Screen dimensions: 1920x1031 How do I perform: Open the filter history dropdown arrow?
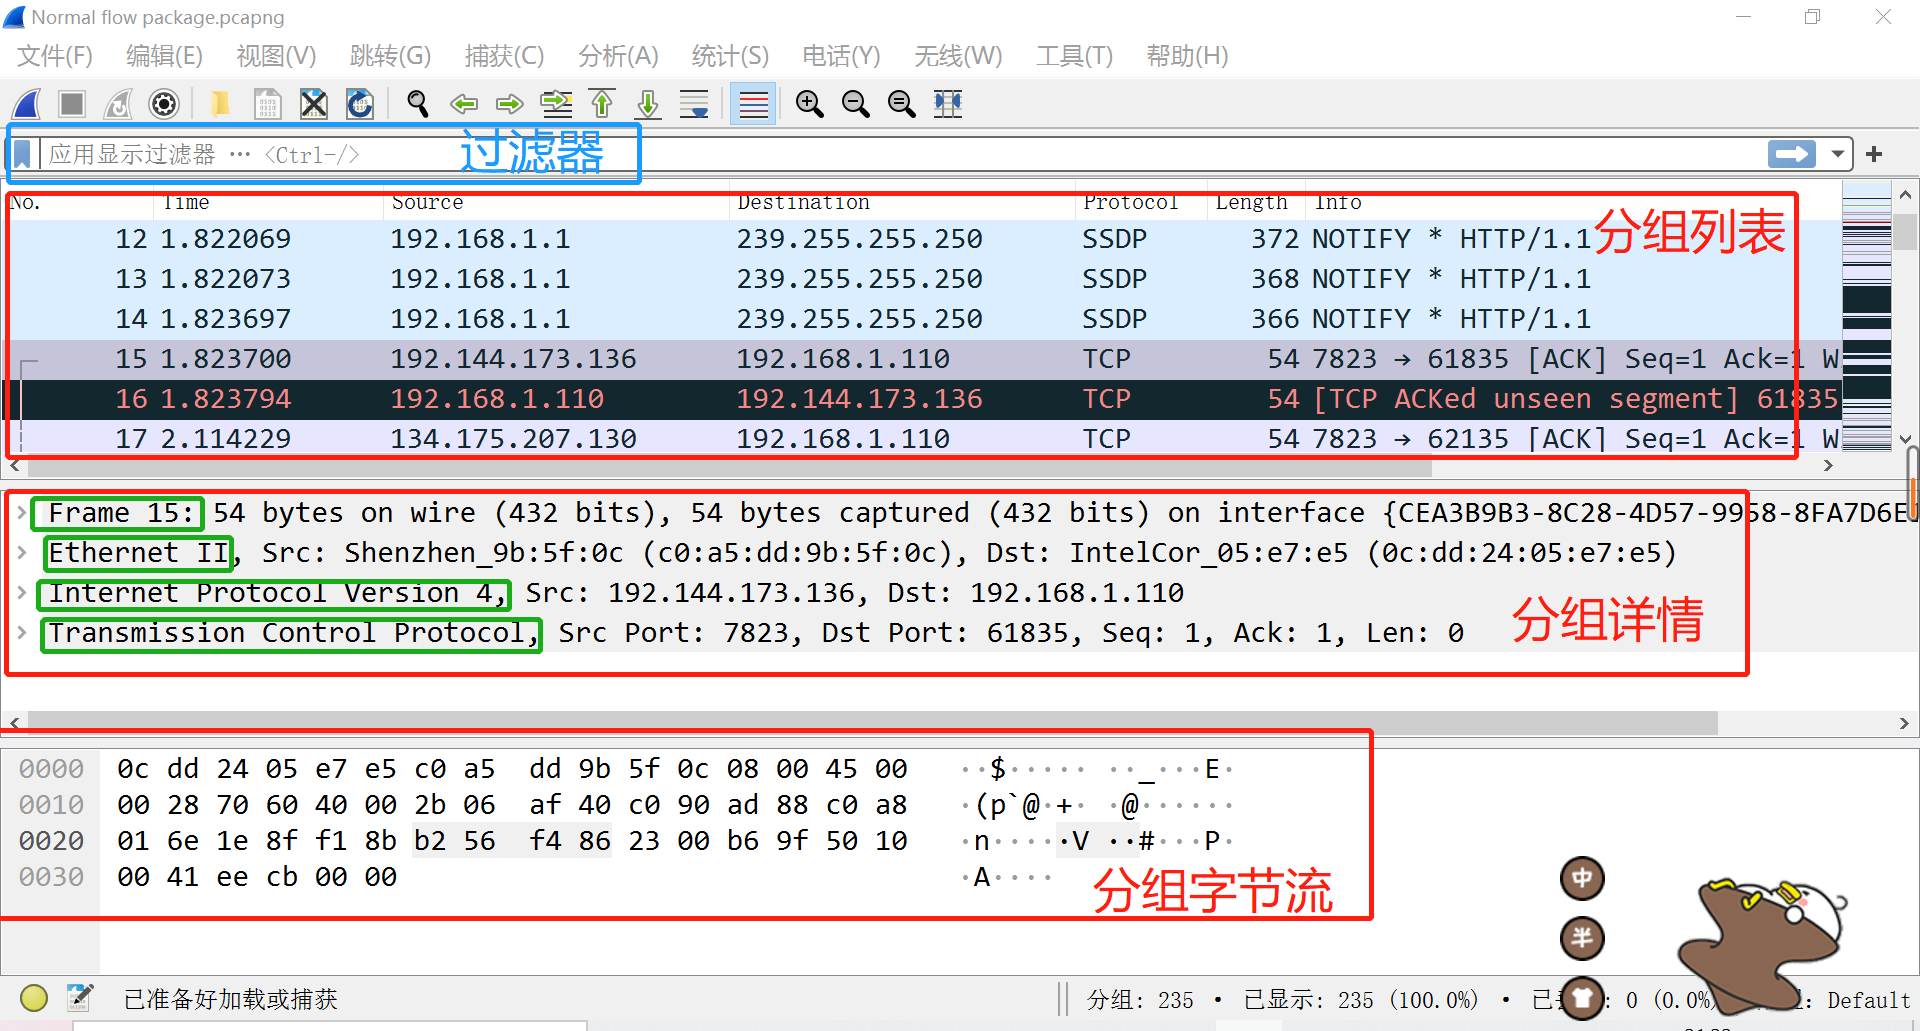[x=1839, y=153]
